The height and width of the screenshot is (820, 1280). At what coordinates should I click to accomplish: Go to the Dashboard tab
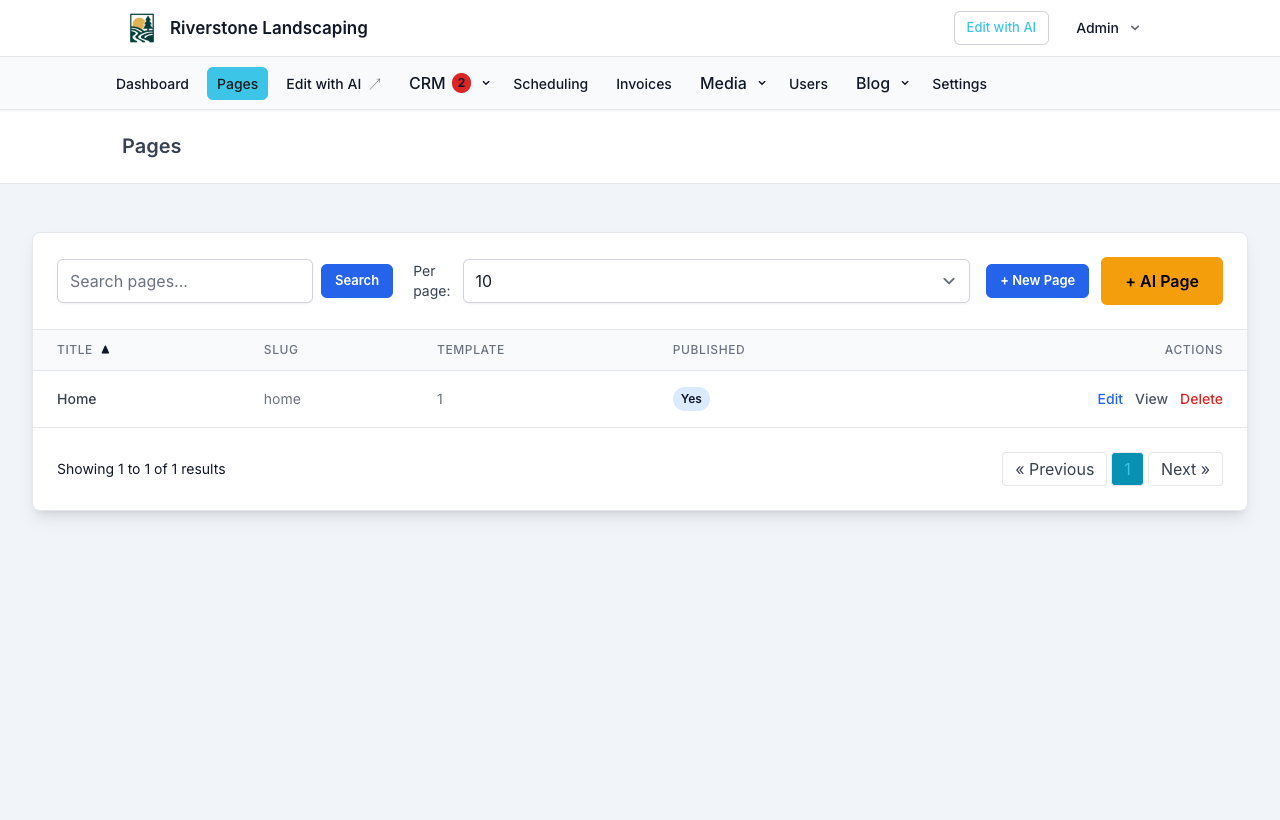(152, 84)
